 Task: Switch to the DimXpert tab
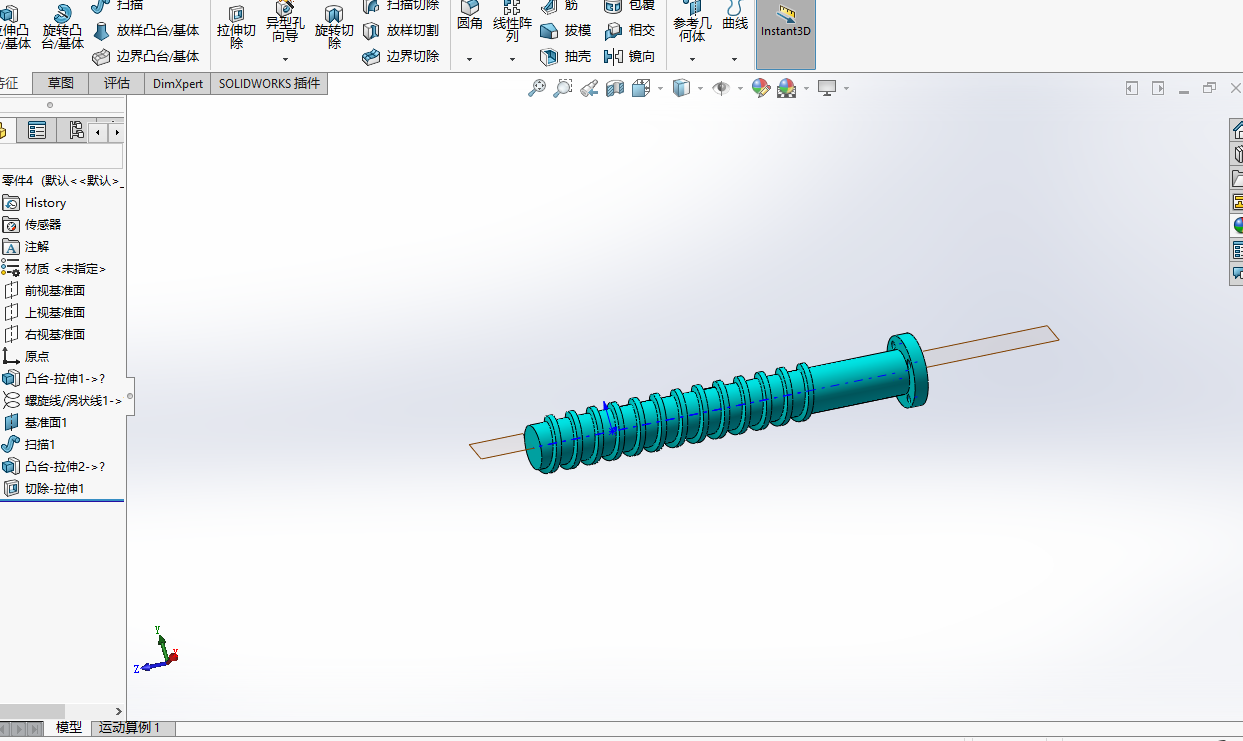(178, 84)
